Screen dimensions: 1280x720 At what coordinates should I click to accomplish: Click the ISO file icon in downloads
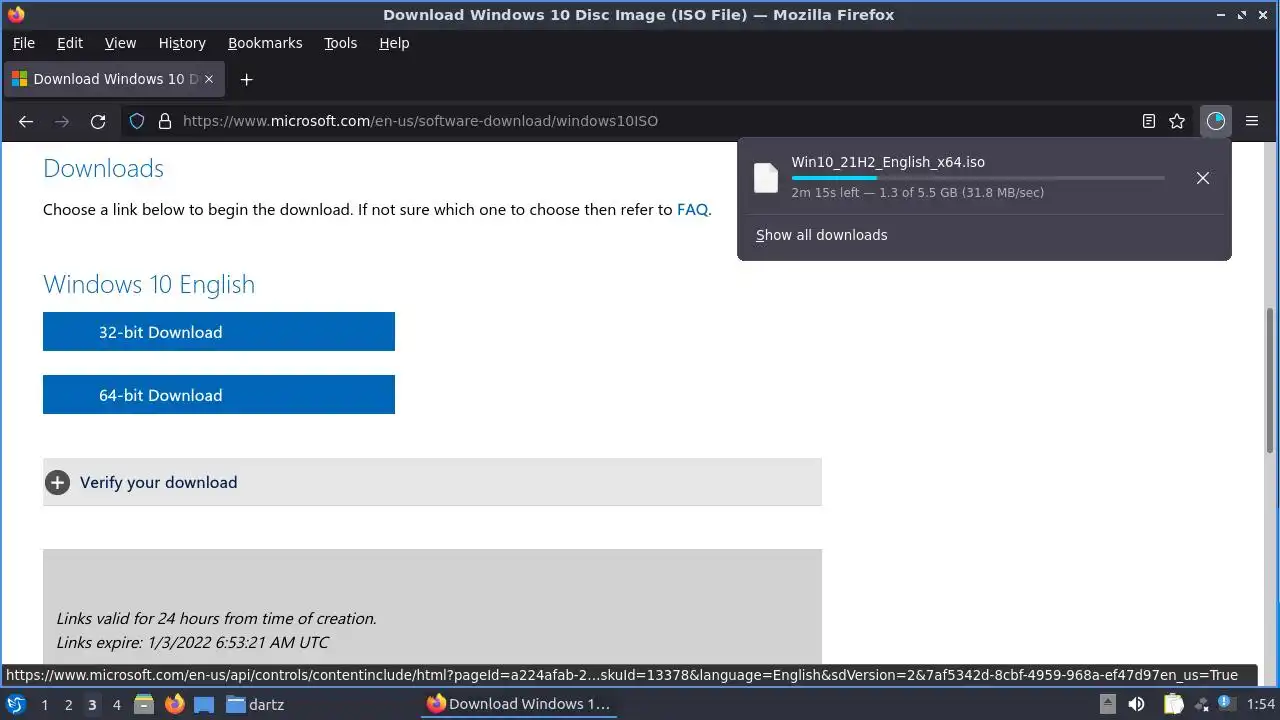pos(766,177)
